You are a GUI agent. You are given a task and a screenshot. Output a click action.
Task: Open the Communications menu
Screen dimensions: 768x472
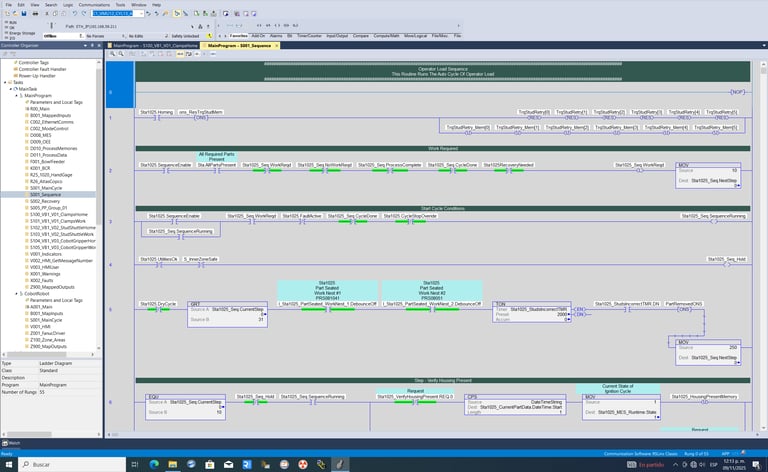click(x=94, y=4)
